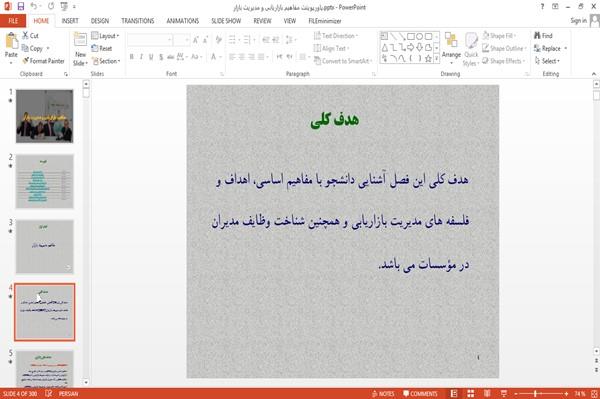Screen dimensions: 600x399
Task: Insert triangle shape from shapes gallery
Action: [385, 47]
